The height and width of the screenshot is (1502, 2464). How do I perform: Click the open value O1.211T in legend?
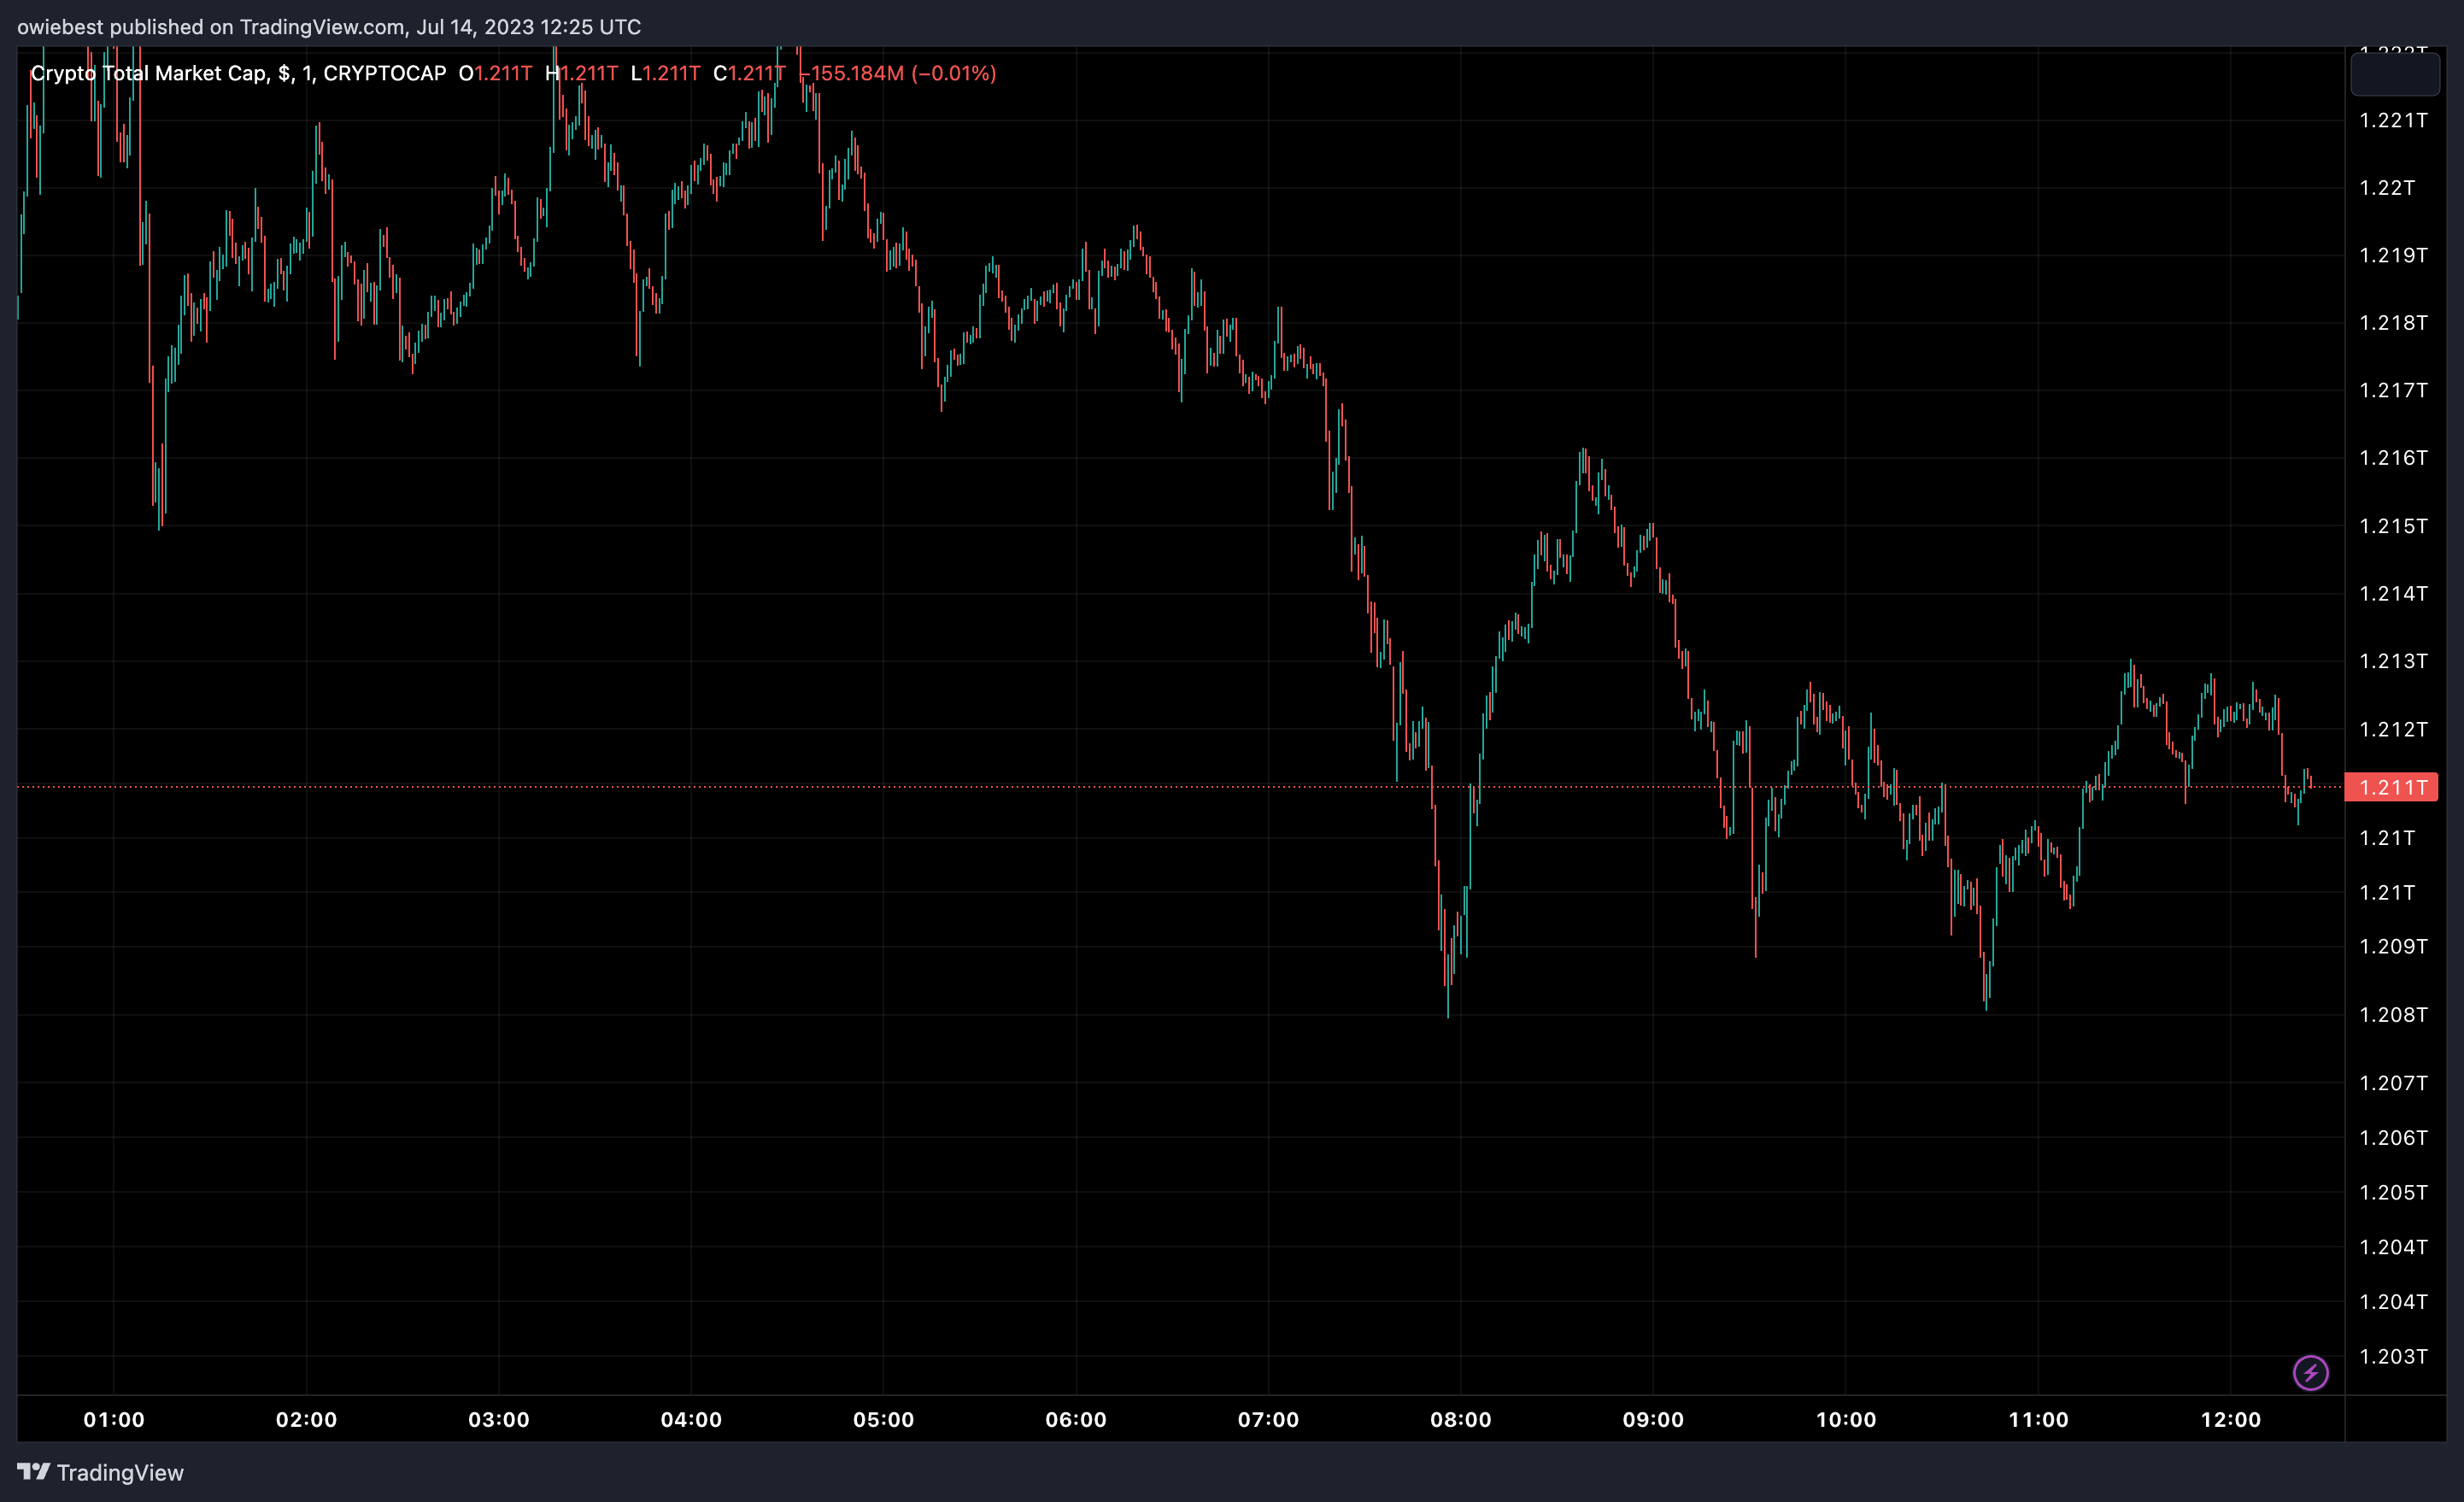[x=495, y=73]
